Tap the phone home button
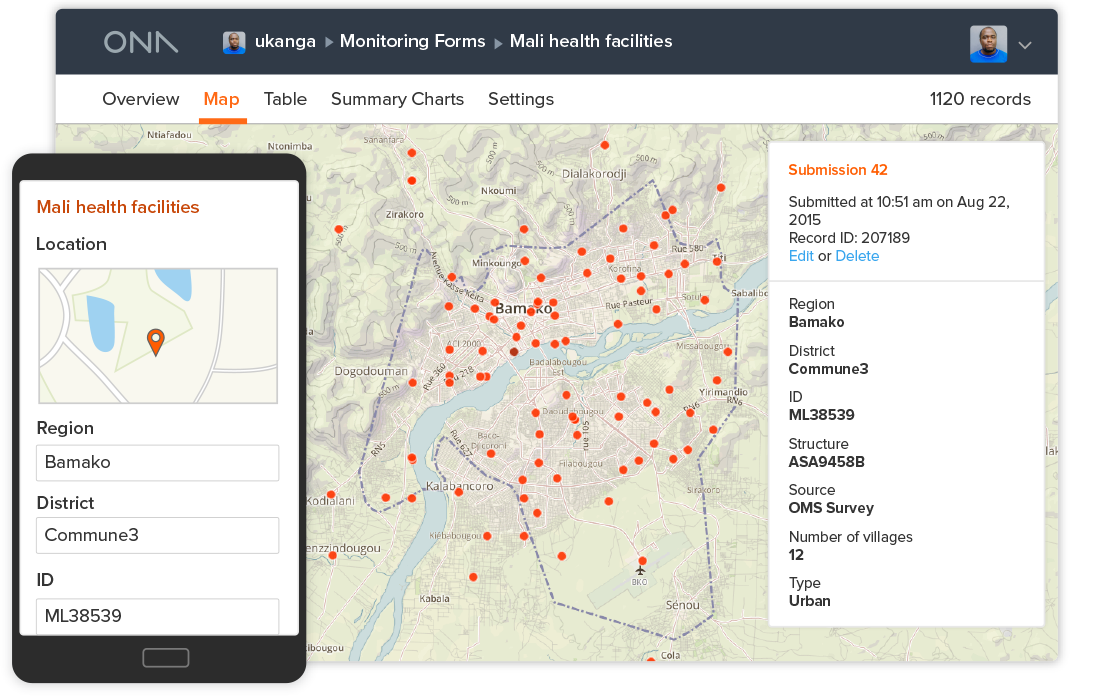This screenshot has width=1110, height=696. (166, 658)
